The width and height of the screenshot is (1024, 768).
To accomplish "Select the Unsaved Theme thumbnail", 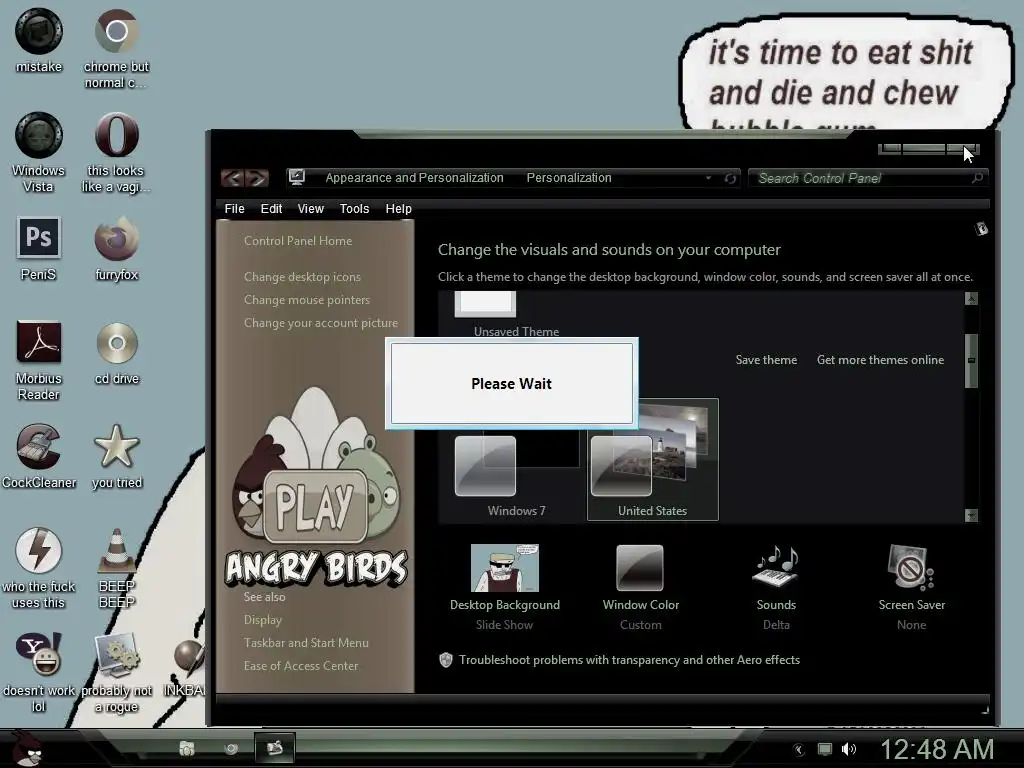I will pyautogui.click(x=485, y=304).
